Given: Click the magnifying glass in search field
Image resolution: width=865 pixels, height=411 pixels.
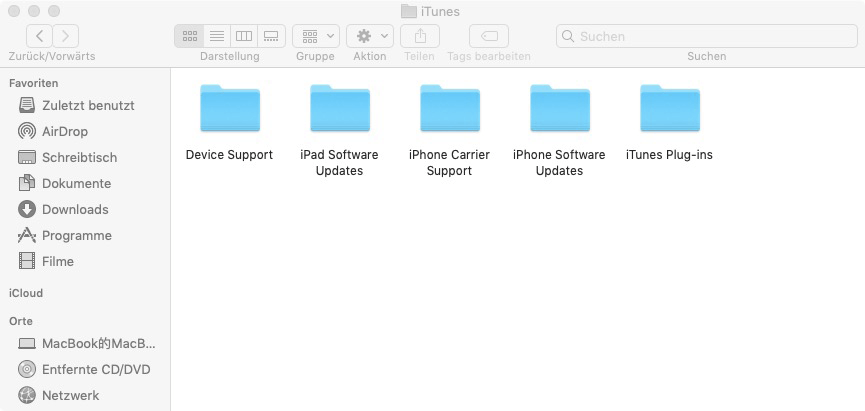Looking at the screenshot, I should [567, 36].
